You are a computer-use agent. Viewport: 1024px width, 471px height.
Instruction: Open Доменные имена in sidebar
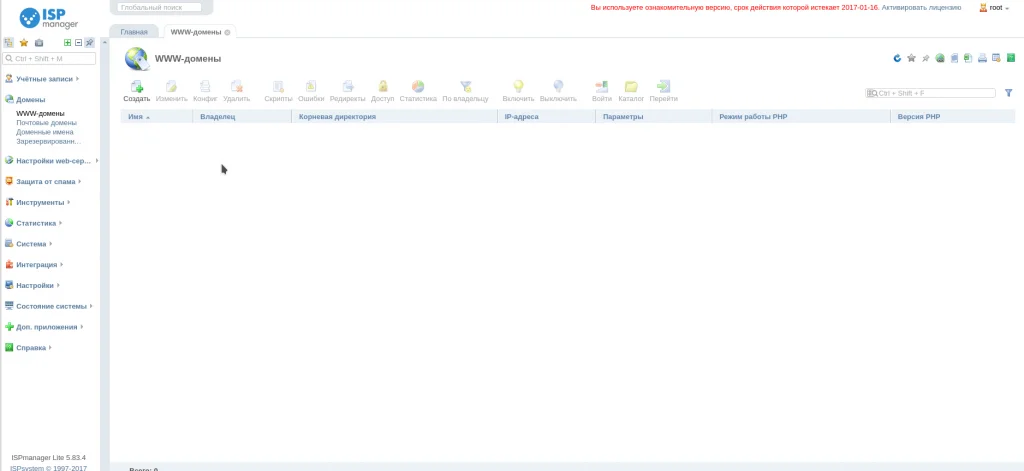45,132
